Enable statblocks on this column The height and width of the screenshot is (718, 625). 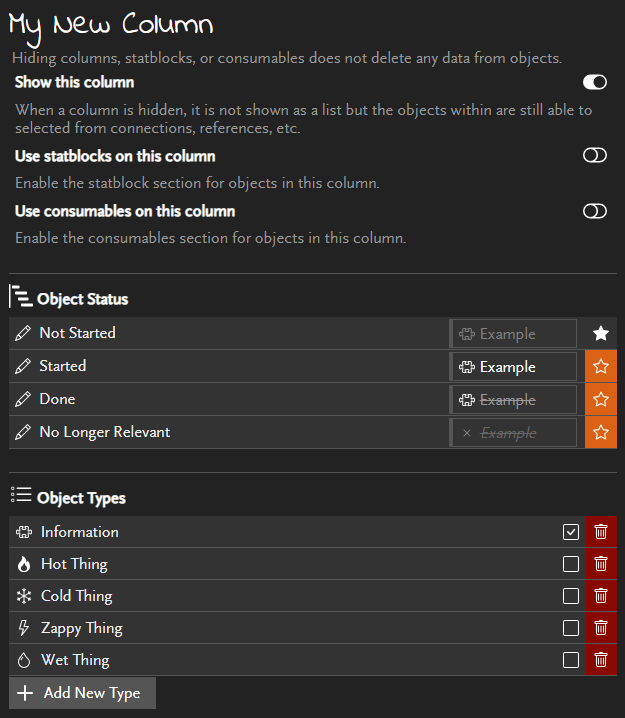pyautogui.click(x=594, y=156)
